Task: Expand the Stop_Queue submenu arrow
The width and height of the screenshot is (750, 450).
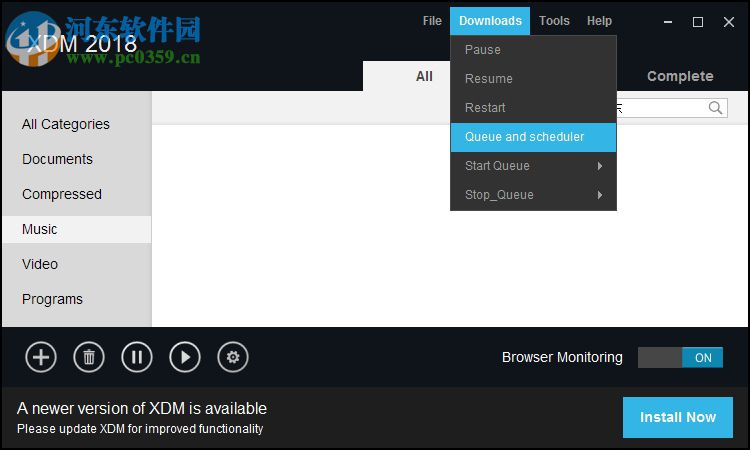Action: 600,195
